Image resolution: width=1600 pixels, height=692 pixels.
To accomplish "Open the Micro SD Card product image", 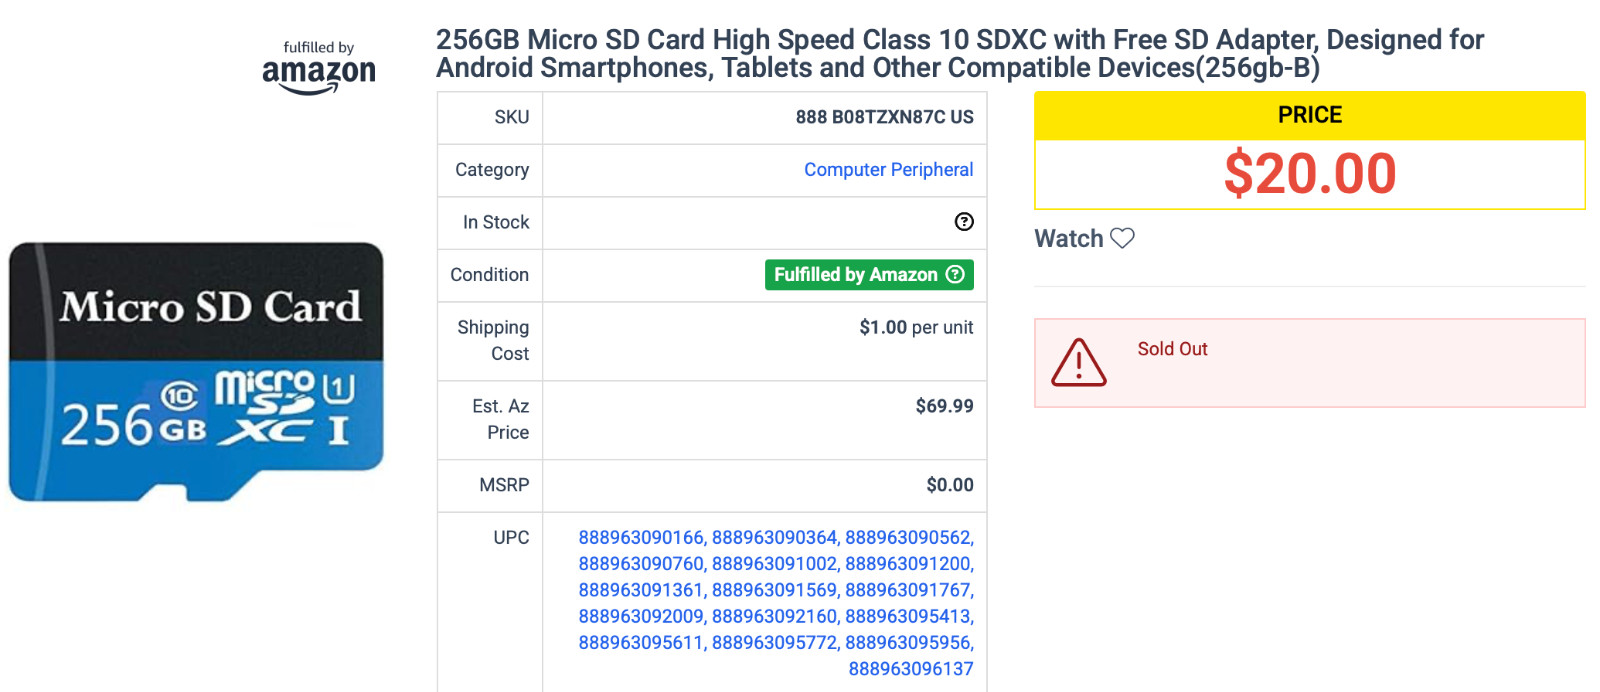I will click(196, 371).
